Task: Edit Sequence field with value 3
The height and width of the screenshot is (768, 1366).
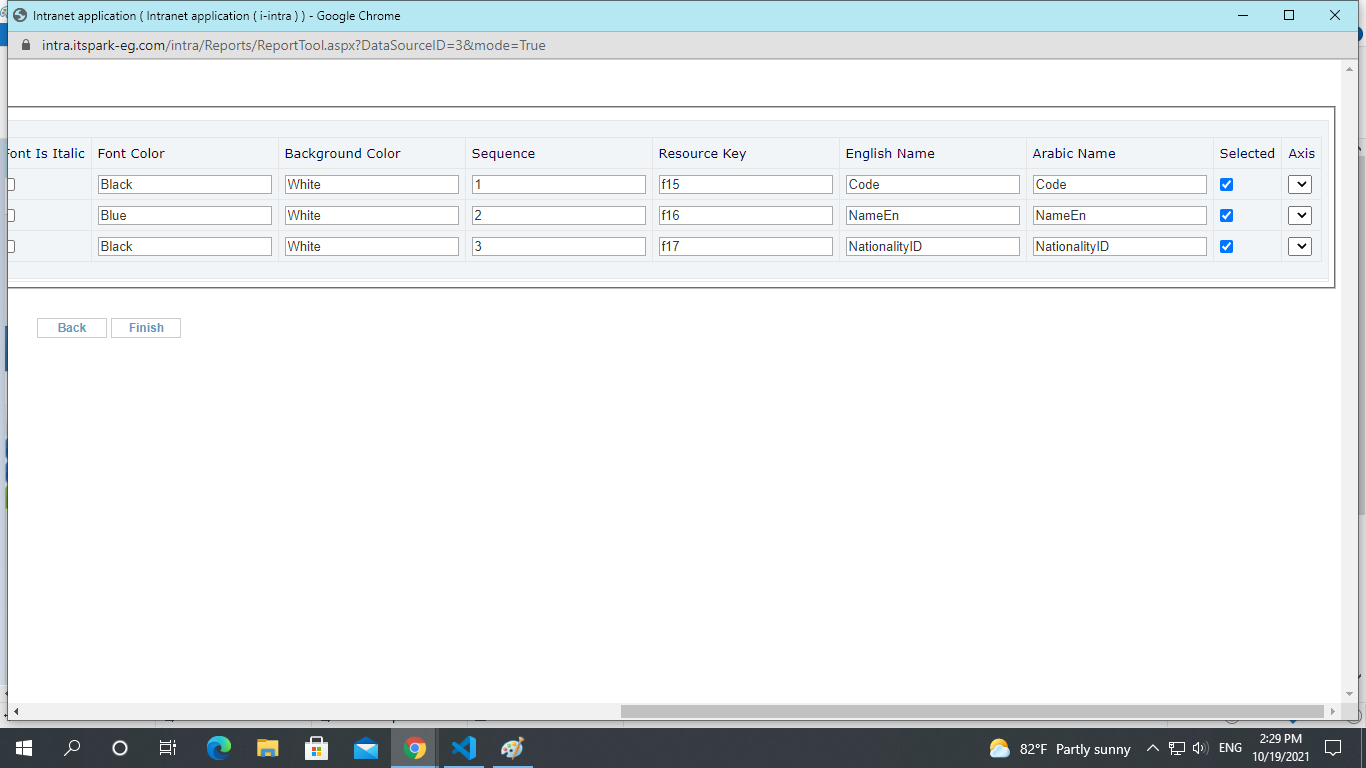Action: click(x=559, y=246)
